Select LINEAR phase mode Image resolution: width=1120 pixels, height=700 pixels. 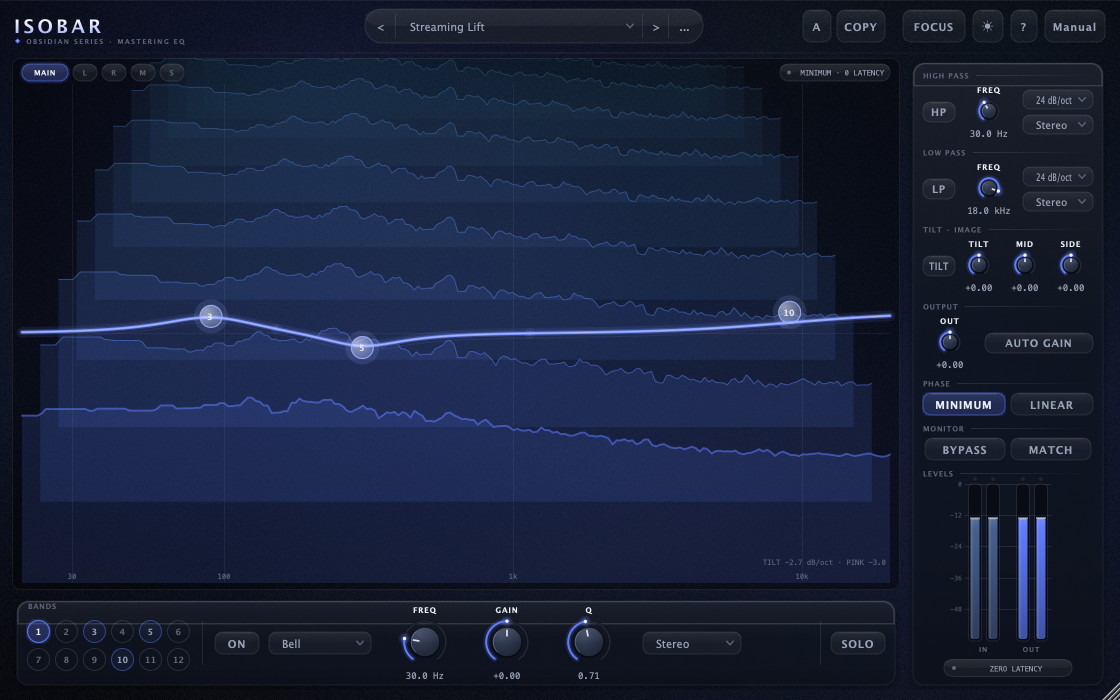pos(1051,404)
